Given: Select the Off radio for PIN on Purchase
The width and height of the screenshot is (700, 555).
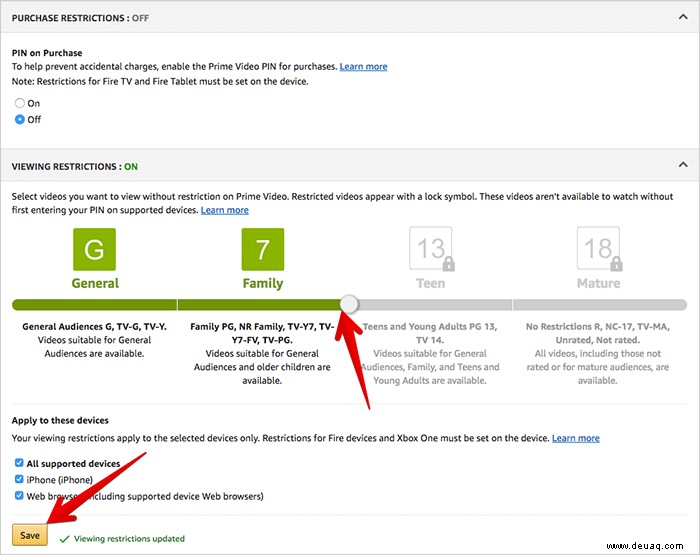Looking at the screenshot, I should coord(20,119).
